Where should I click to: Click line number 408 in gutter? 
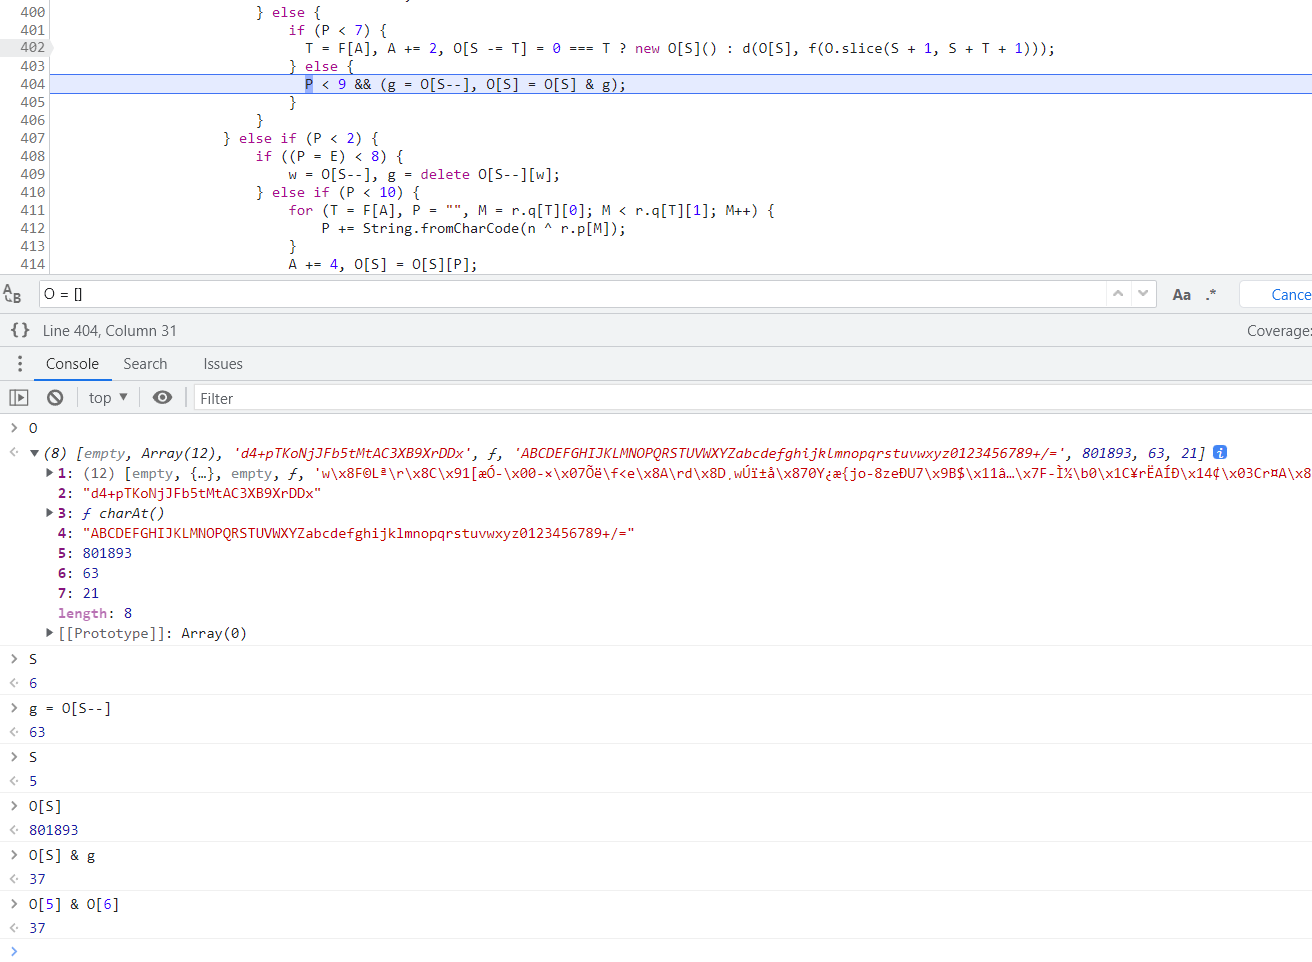[33, 156]
